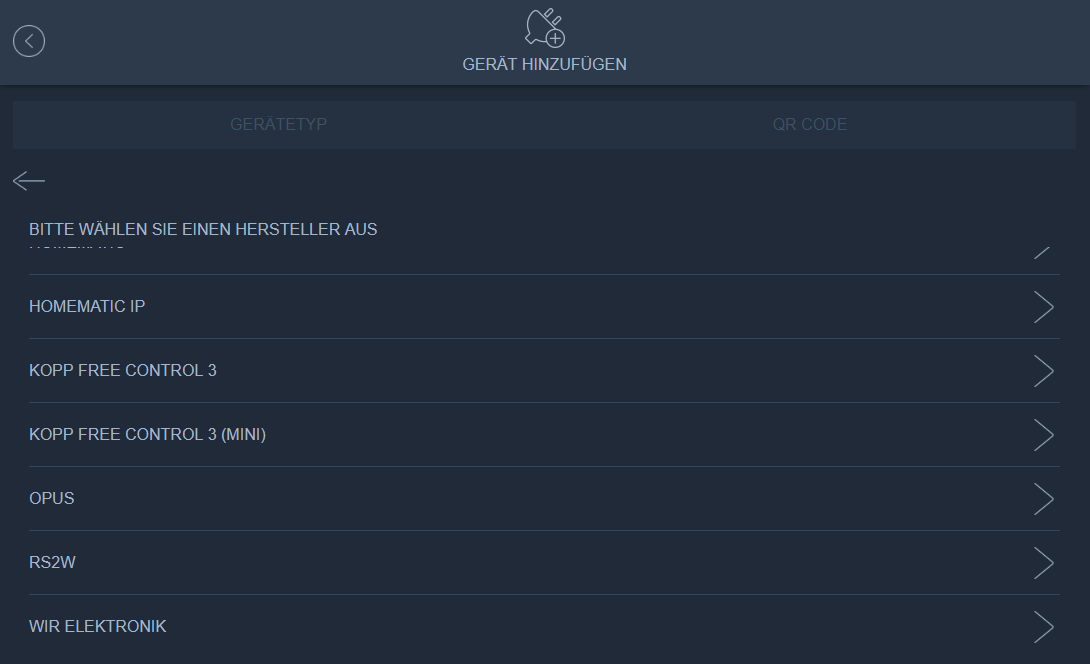
Task: Click the plug with plus icon
Action: 545,28
